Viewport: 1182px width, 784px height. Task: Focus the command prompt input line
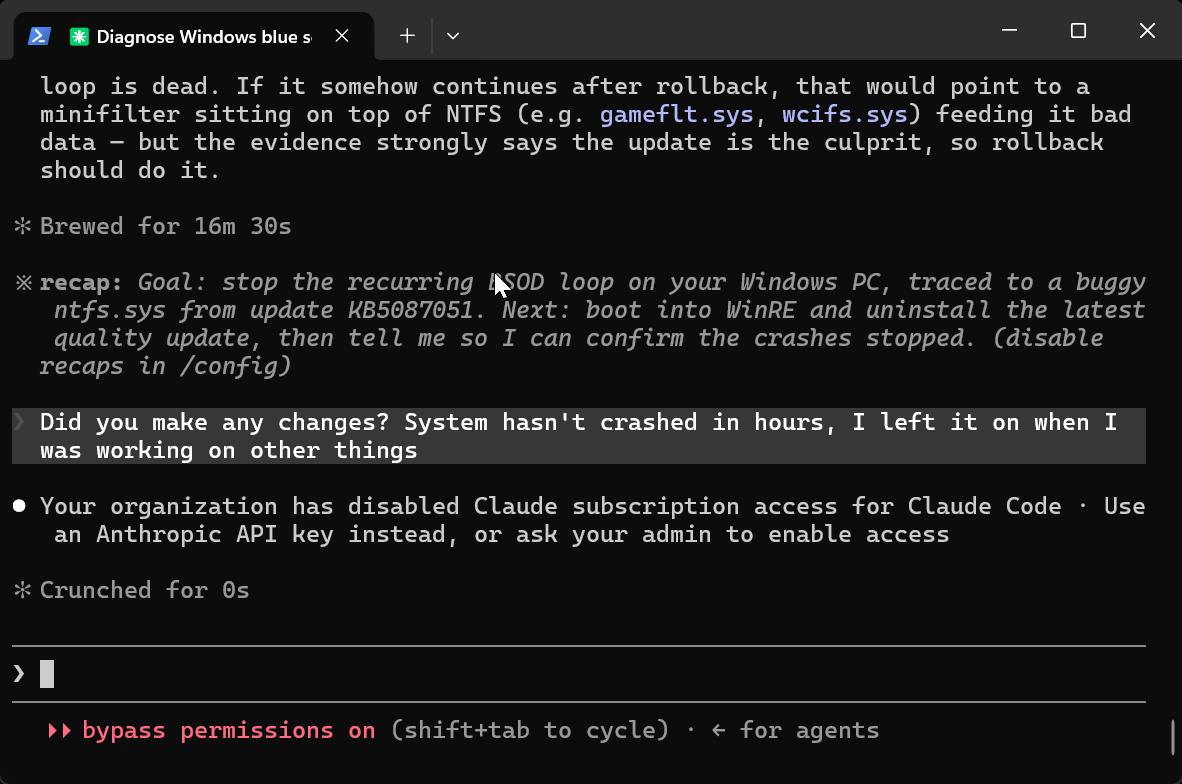579,674
